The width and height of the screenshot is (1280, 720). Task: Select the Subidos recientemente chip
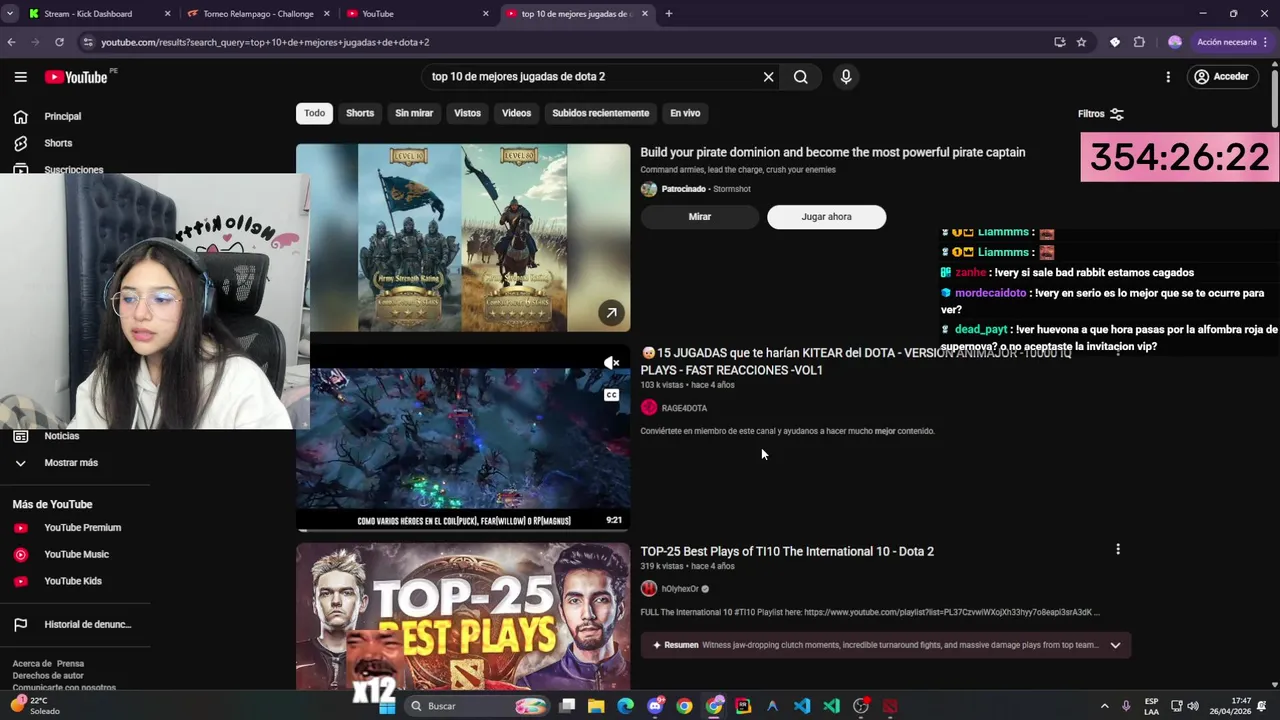point(601,113)
